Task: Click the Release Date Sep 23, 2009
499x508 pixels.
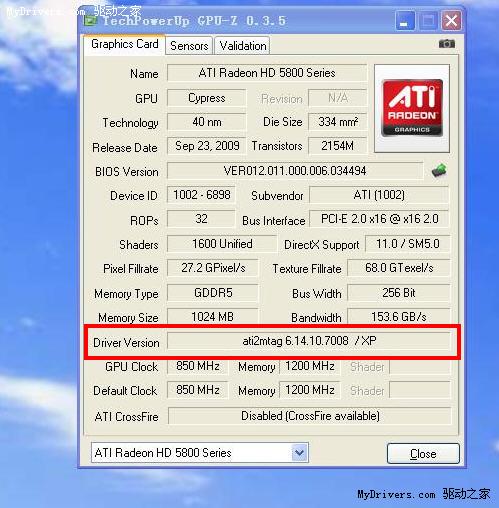Action: 206,146
